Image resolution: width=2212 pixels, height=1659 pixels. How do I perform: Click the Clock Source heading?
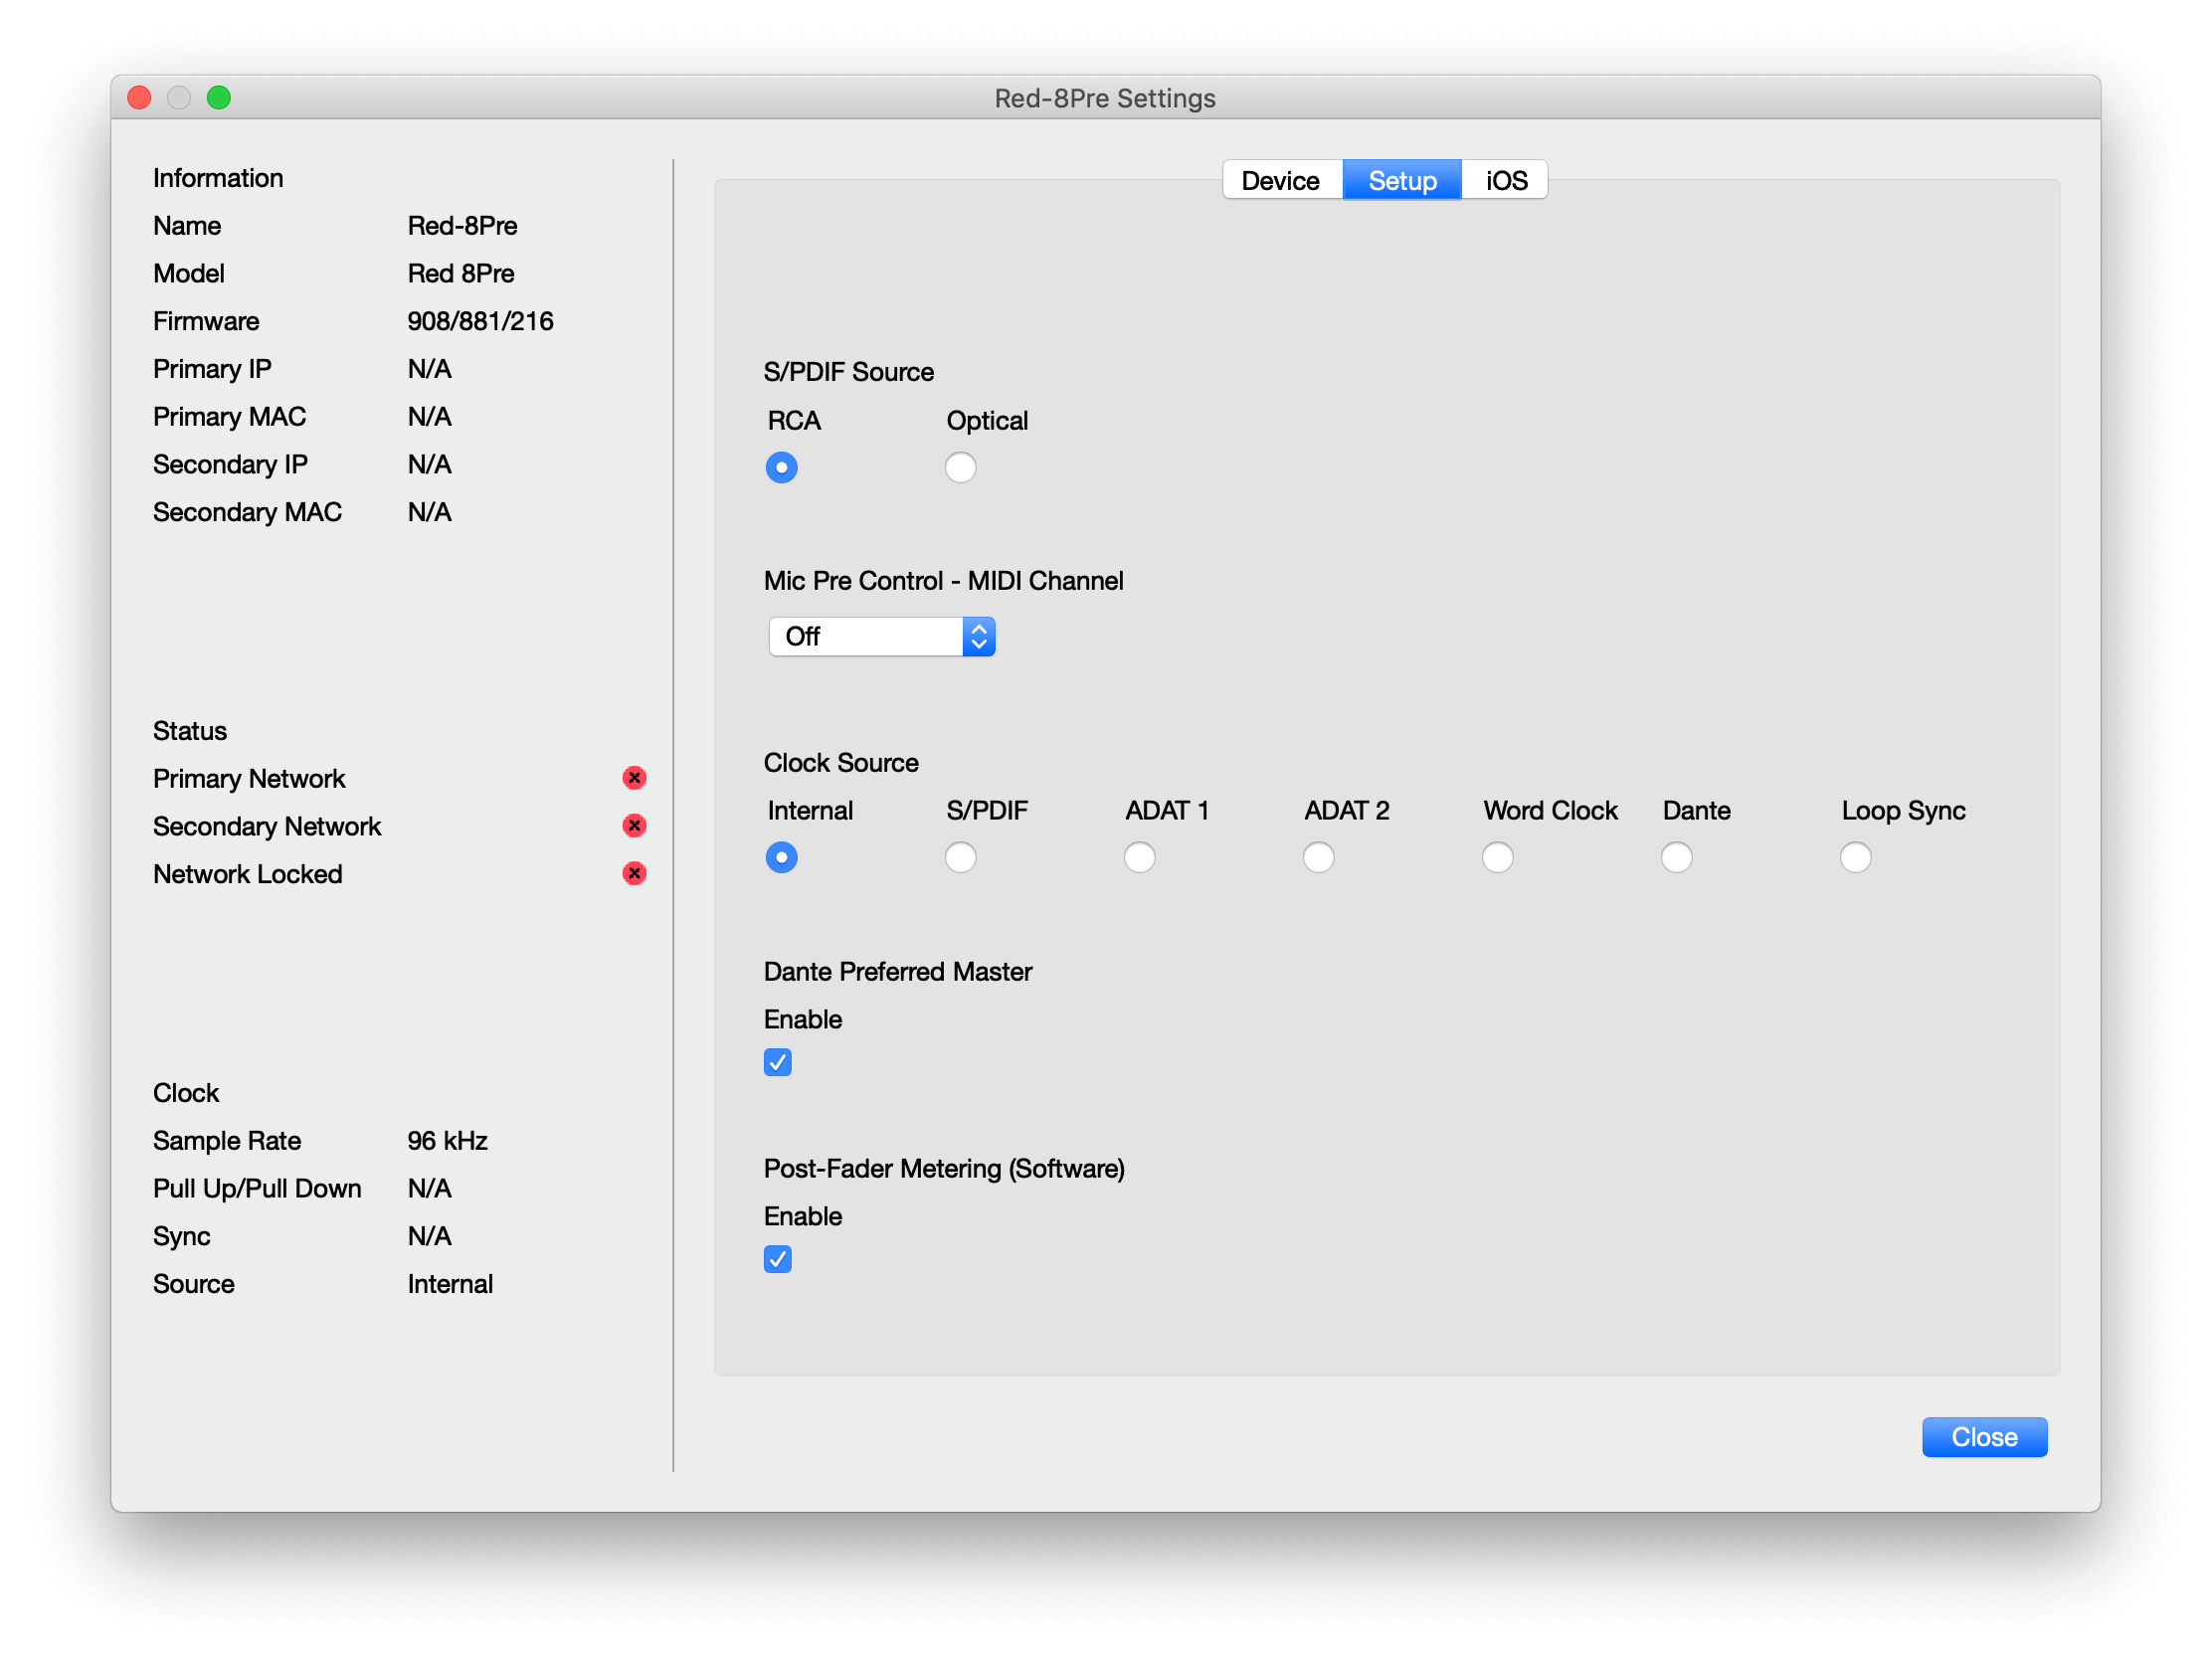841,763
